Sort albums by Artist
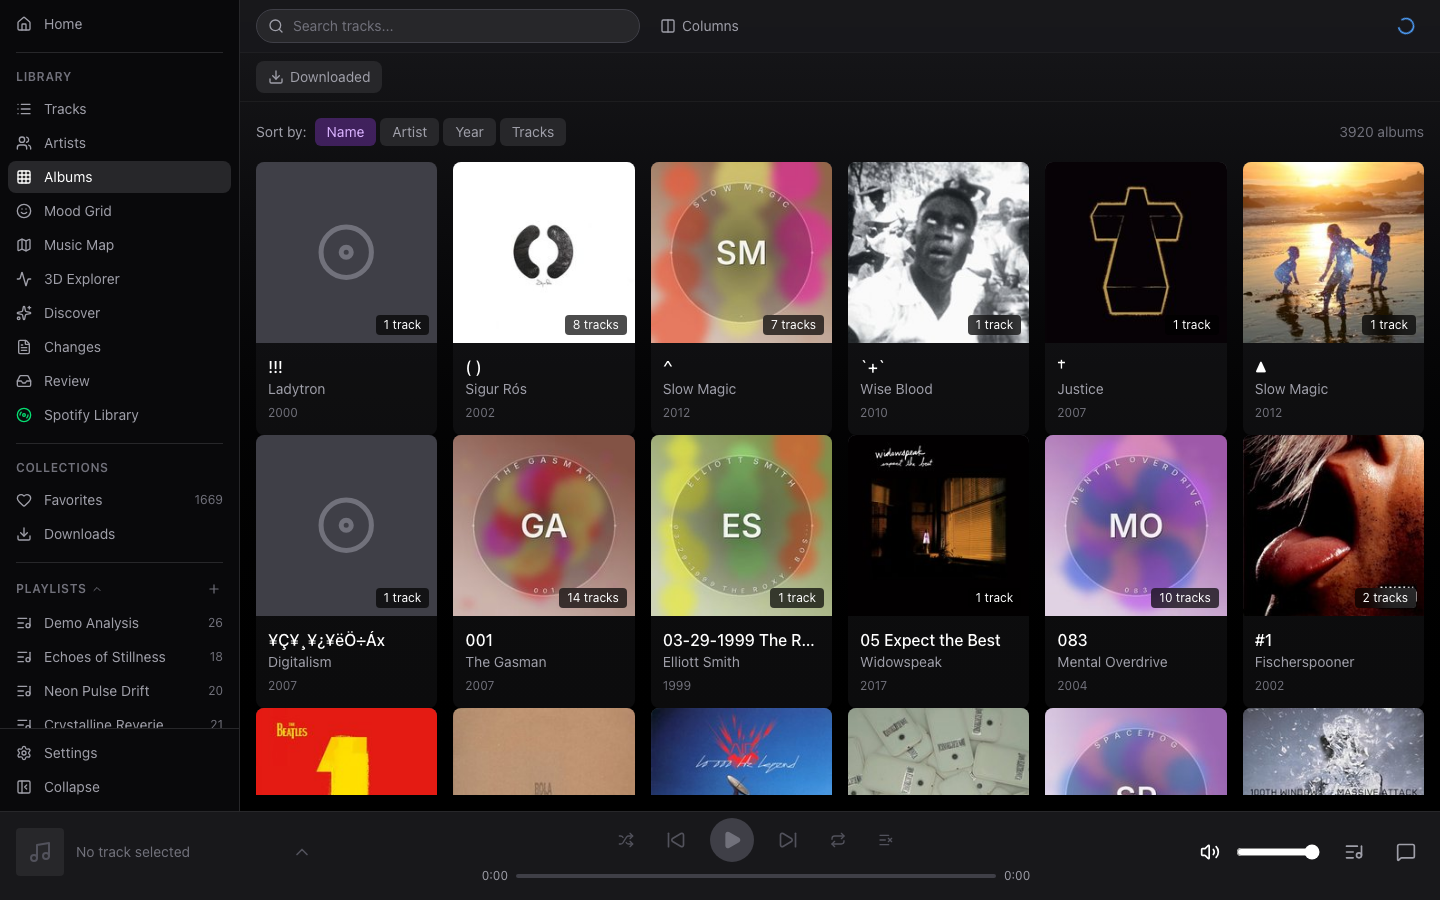This screenshot has height=900, width=1440. point(409,132)
